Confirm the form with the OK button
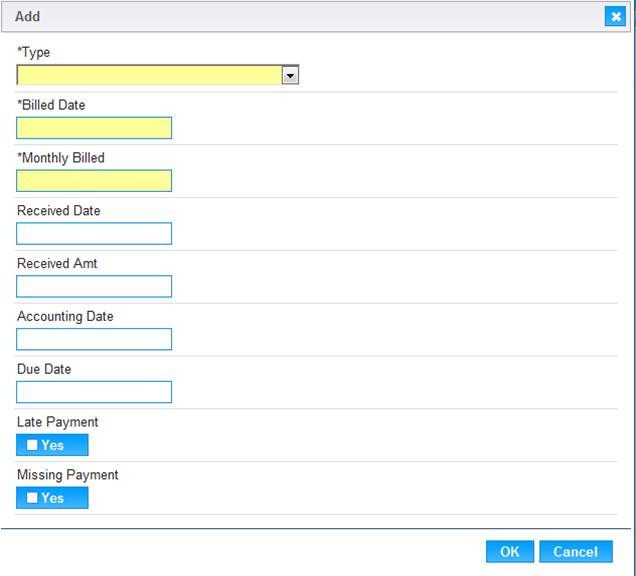The height and width of the screenshot is (576, 636). pyautogui.click(x=510, y=552)
